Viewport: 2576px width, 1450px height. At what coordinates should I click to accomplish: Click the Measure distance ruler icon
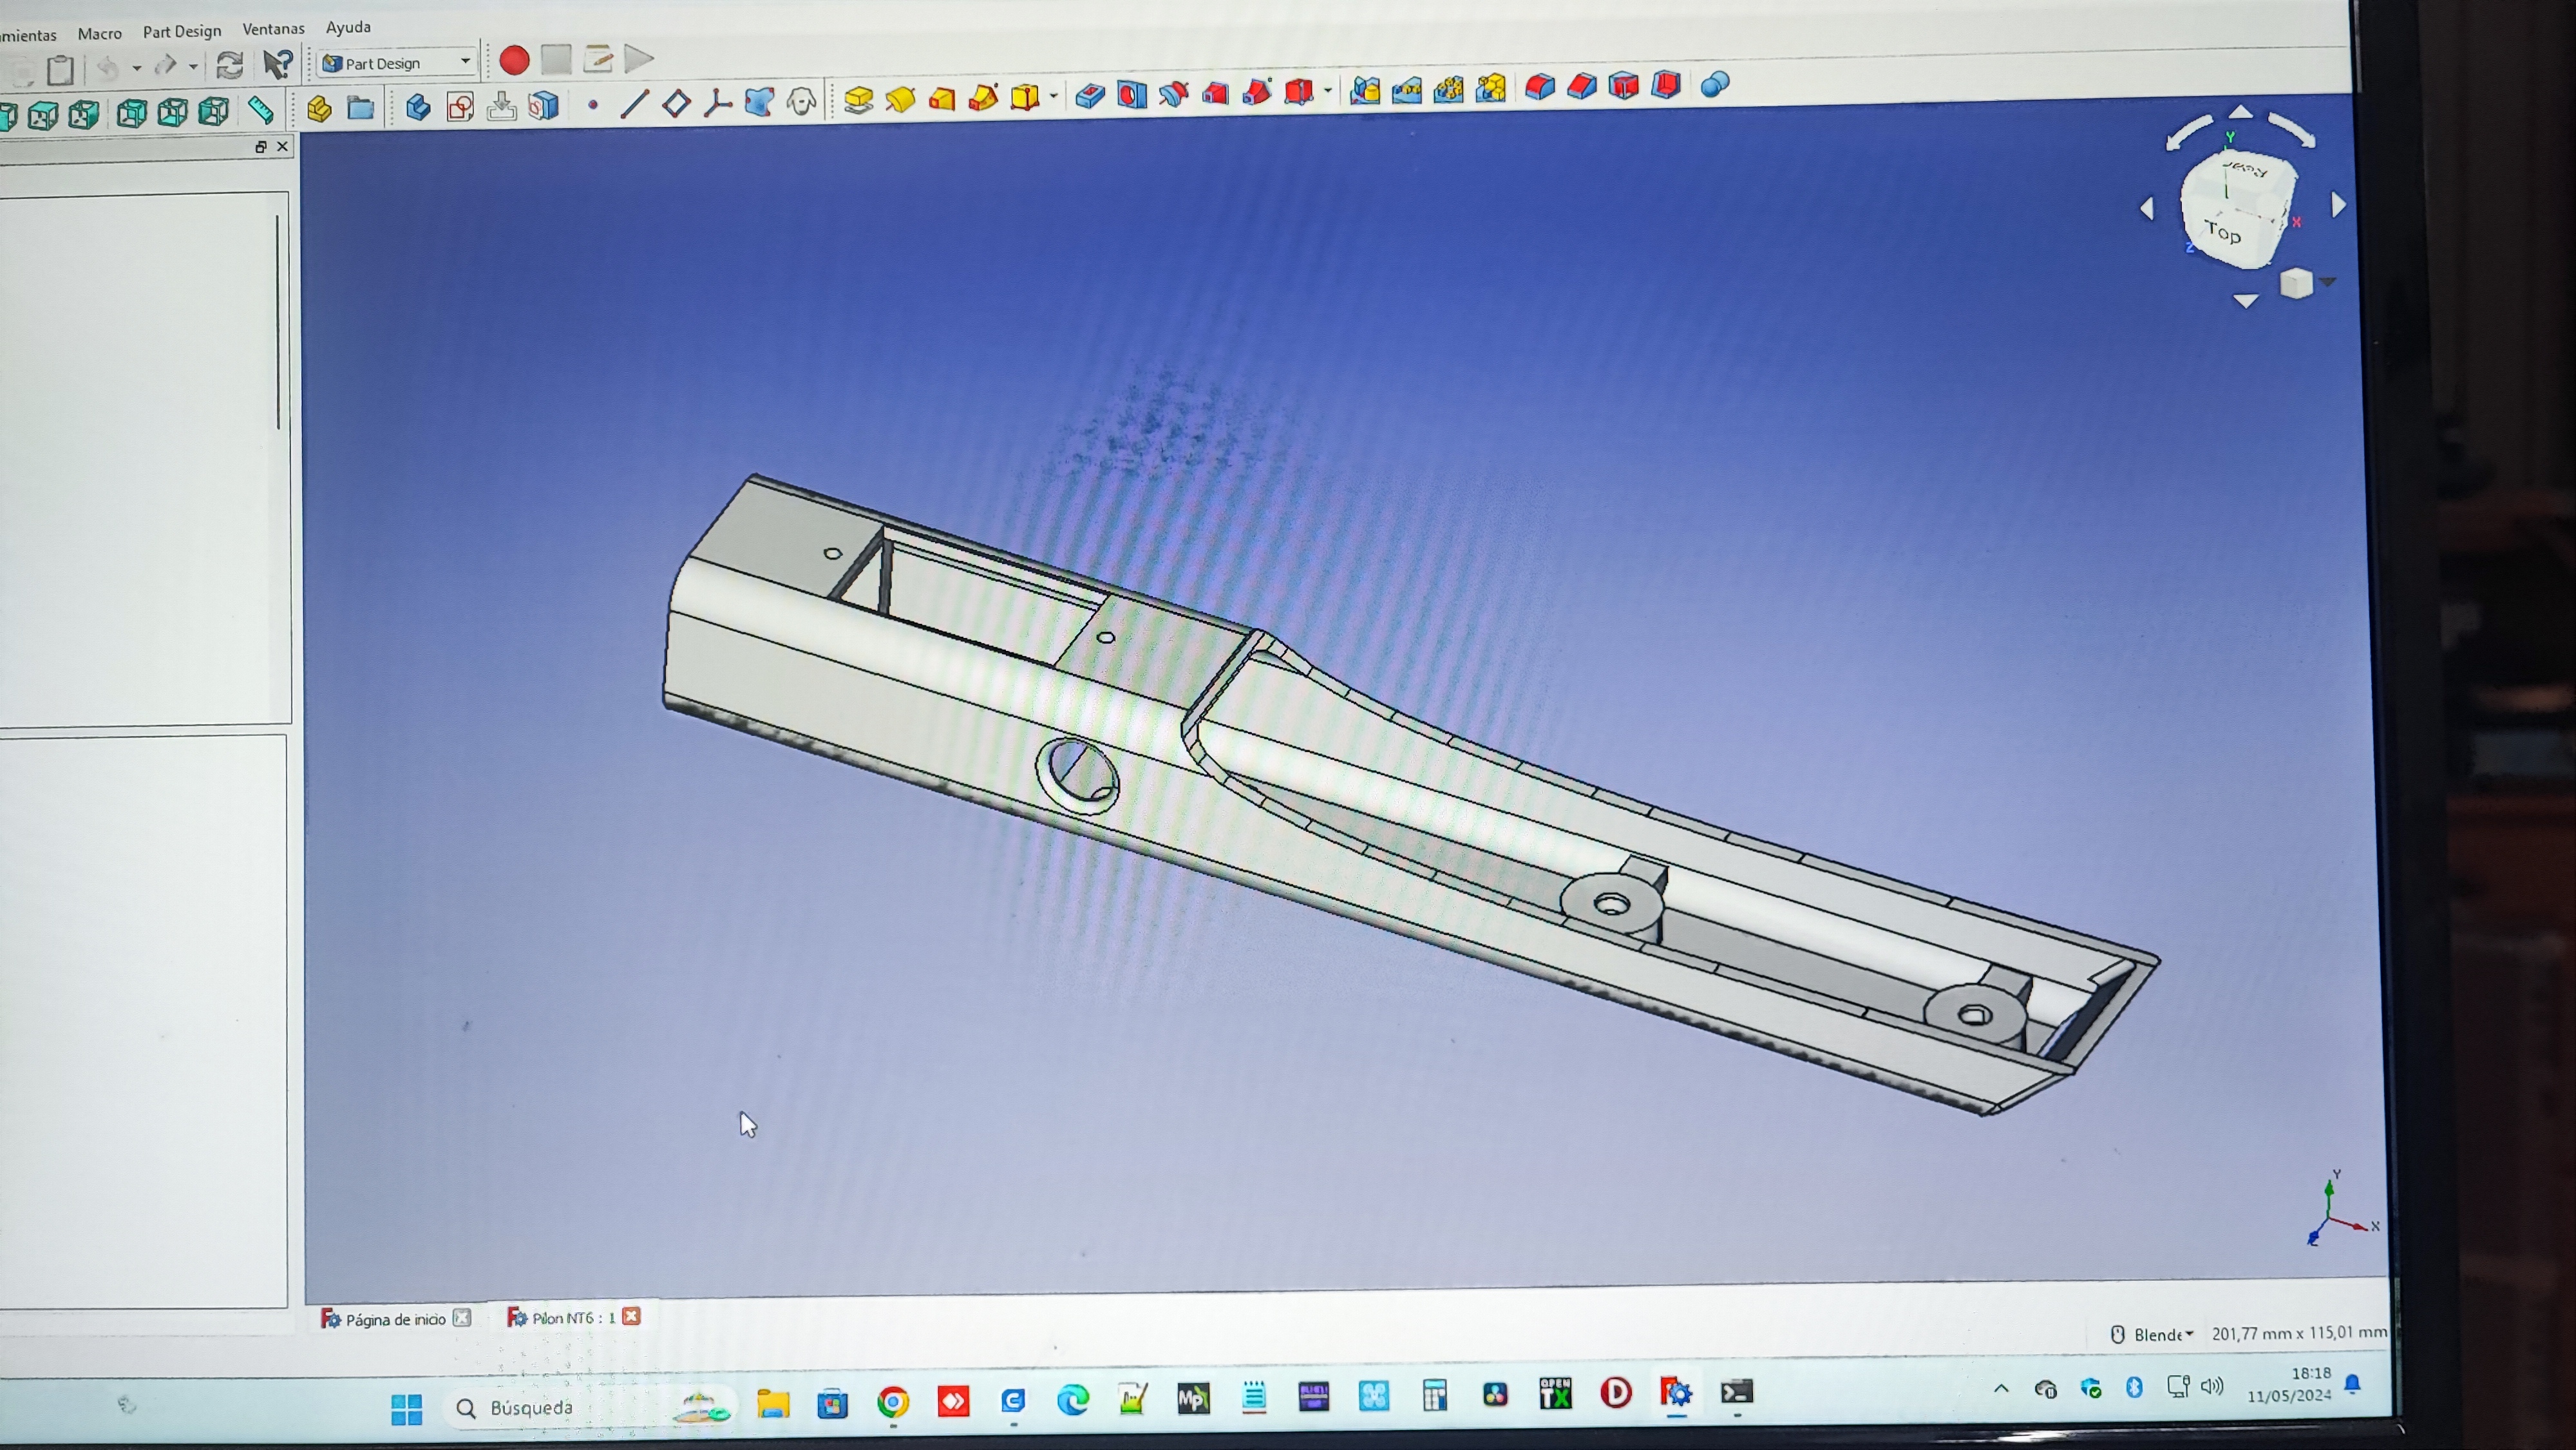(x=261, y=109)
